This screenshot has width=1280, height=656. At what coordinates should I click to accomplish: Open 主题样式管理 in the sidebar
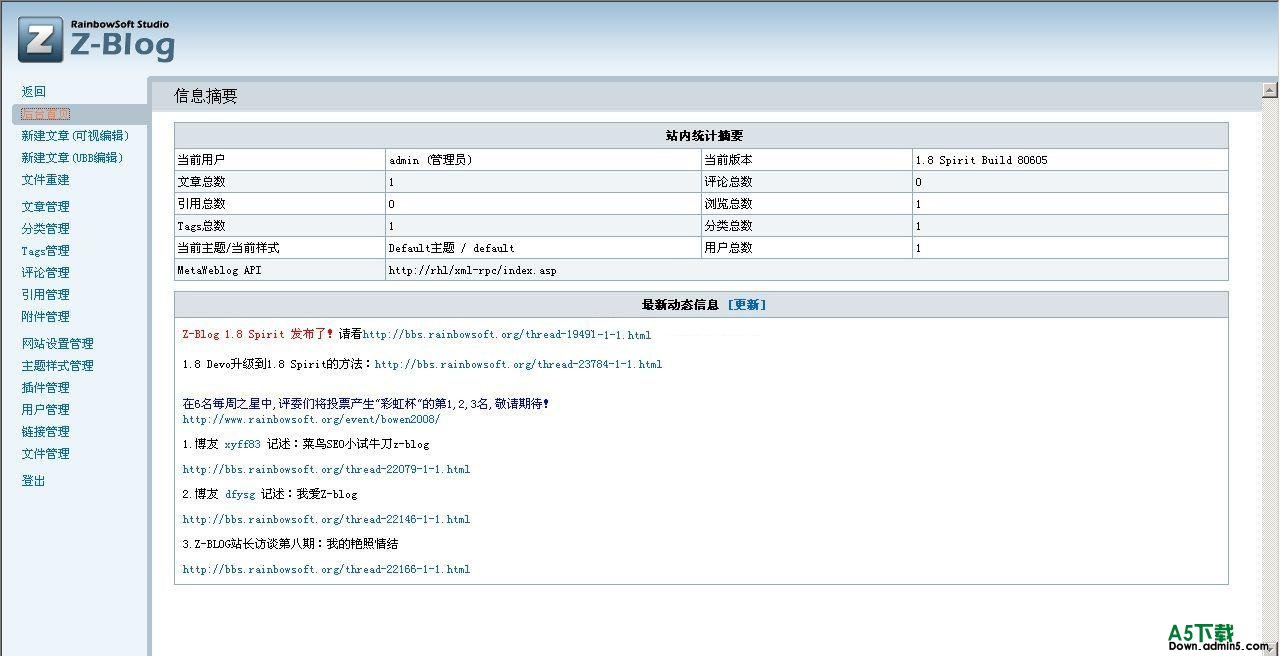point(58,366)
